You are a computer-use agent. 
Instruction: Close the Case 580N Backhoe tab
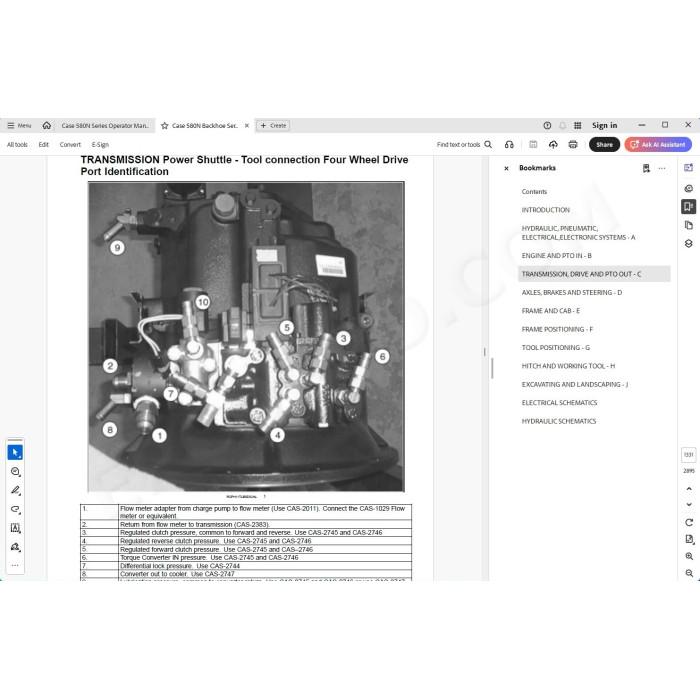pyautogui.click(x=247, y=125)
